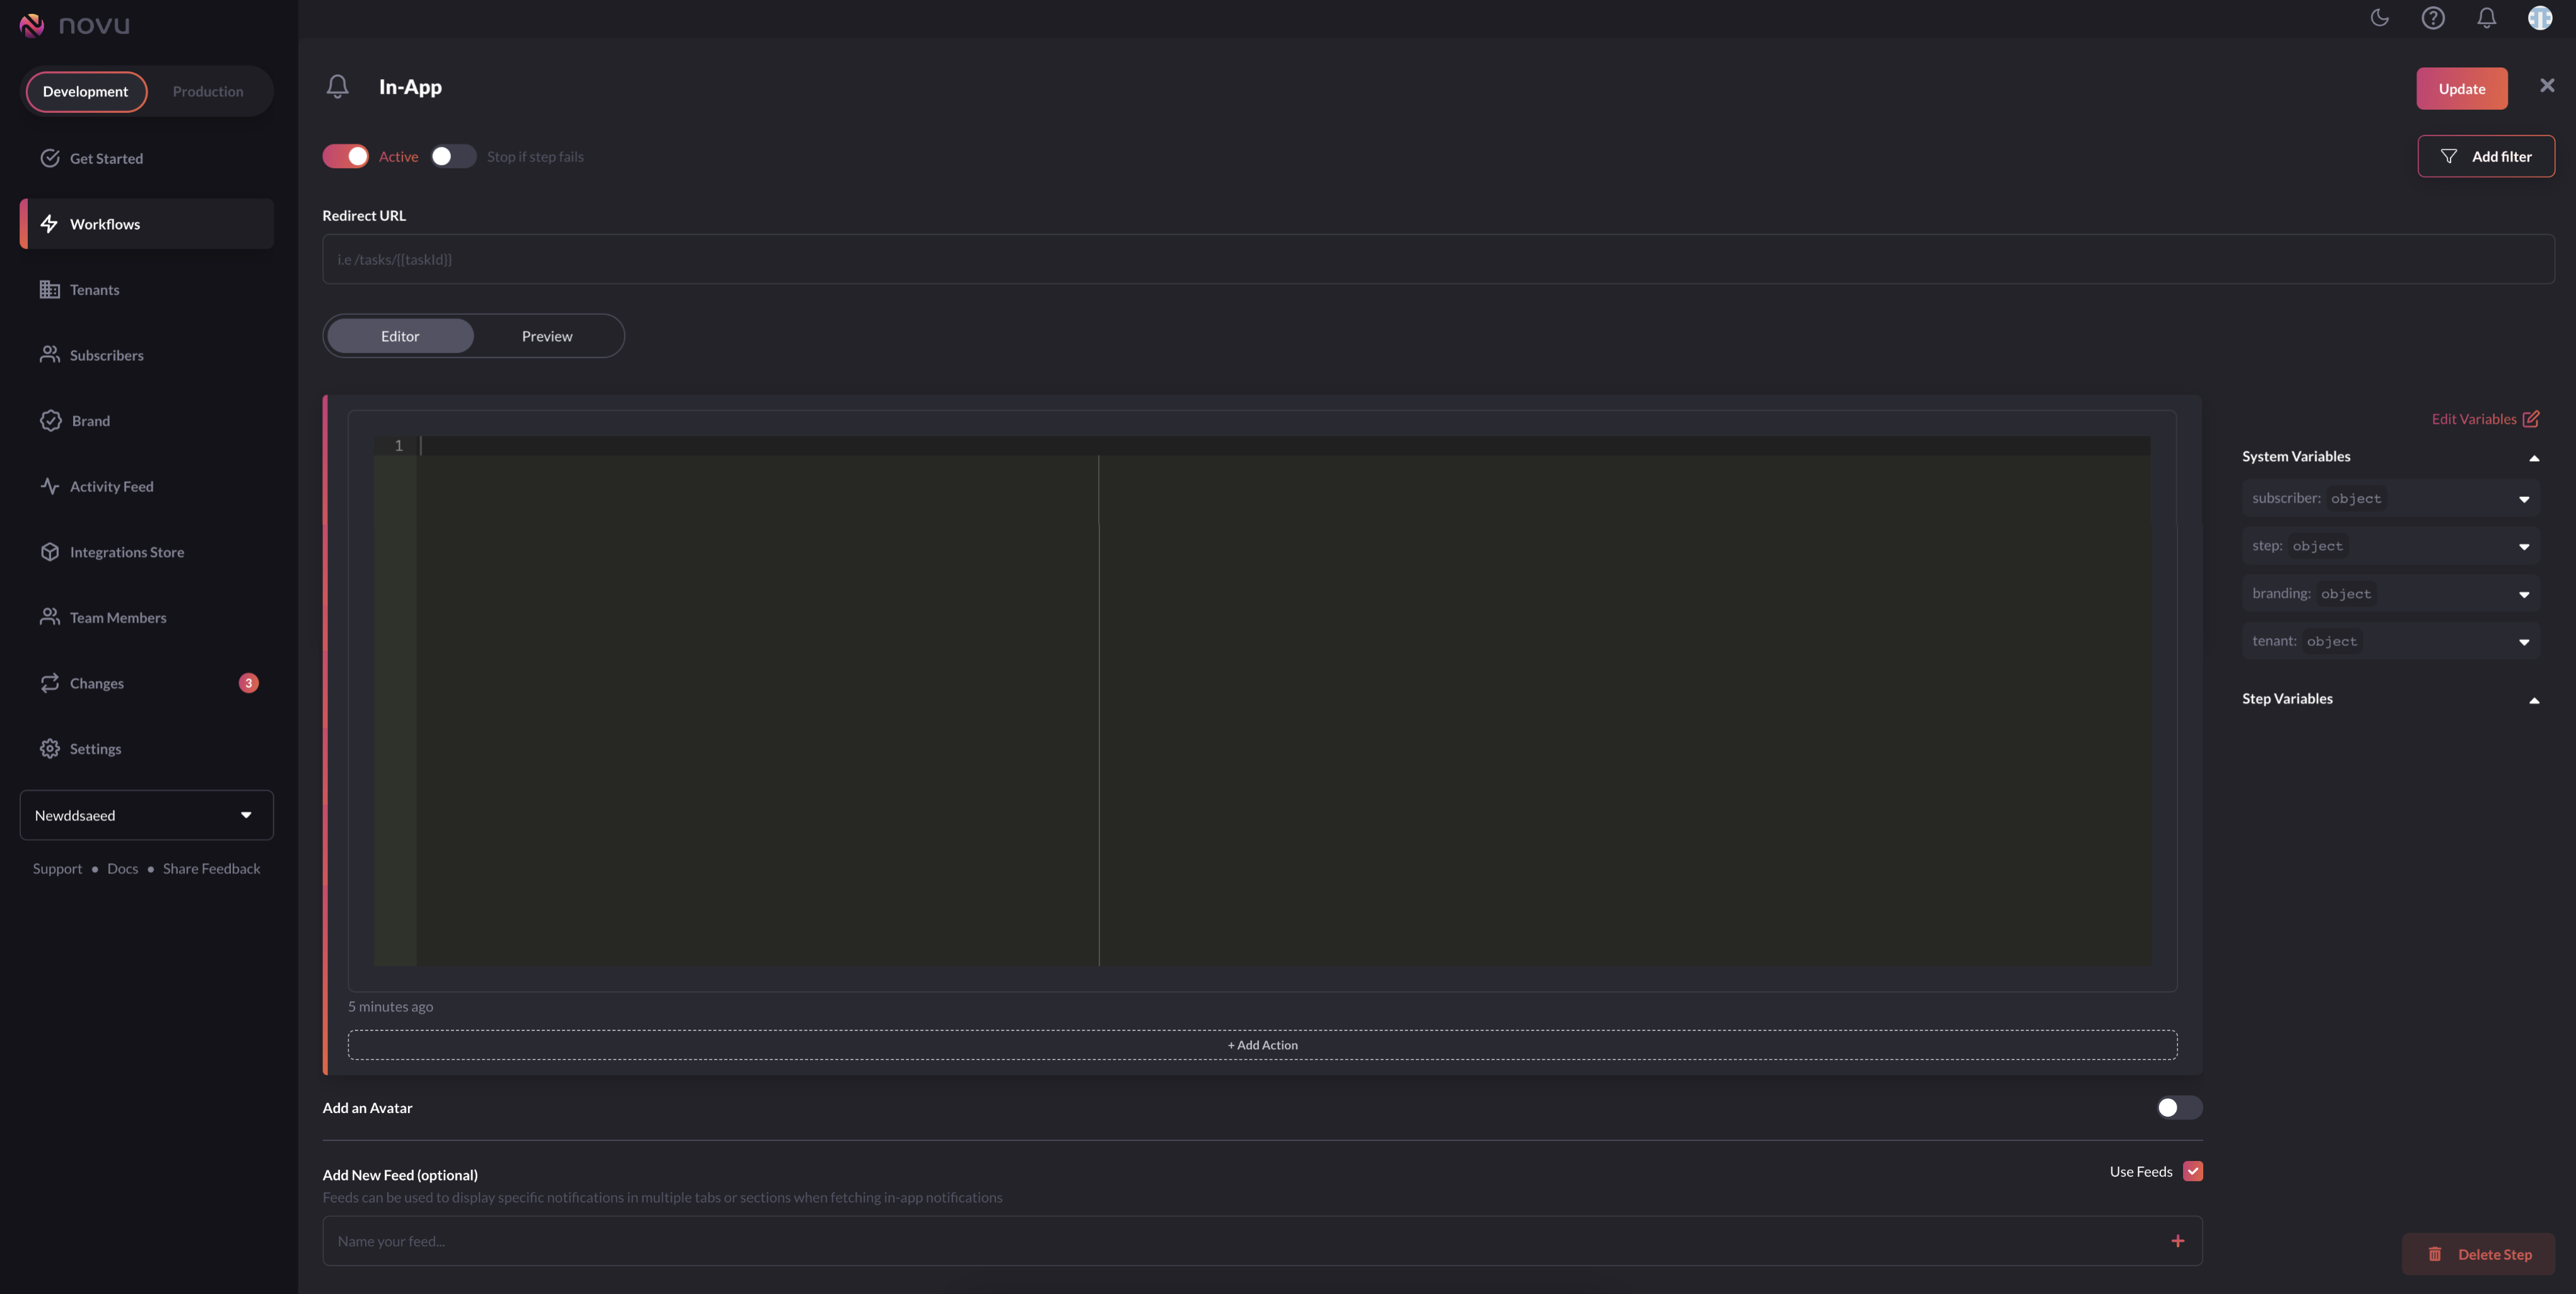This screenshot has width=2576, height=1294.
Task: Open notifications via the bell icon
Action: click(x=2486, y=18)
